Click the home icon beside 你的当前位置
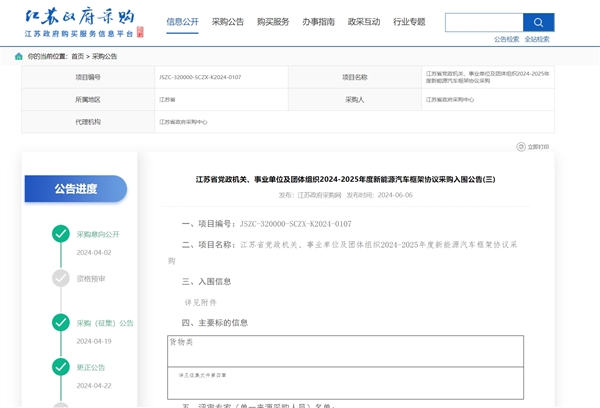The height and width of the screenshot is (408, 600). pos(19,56)
